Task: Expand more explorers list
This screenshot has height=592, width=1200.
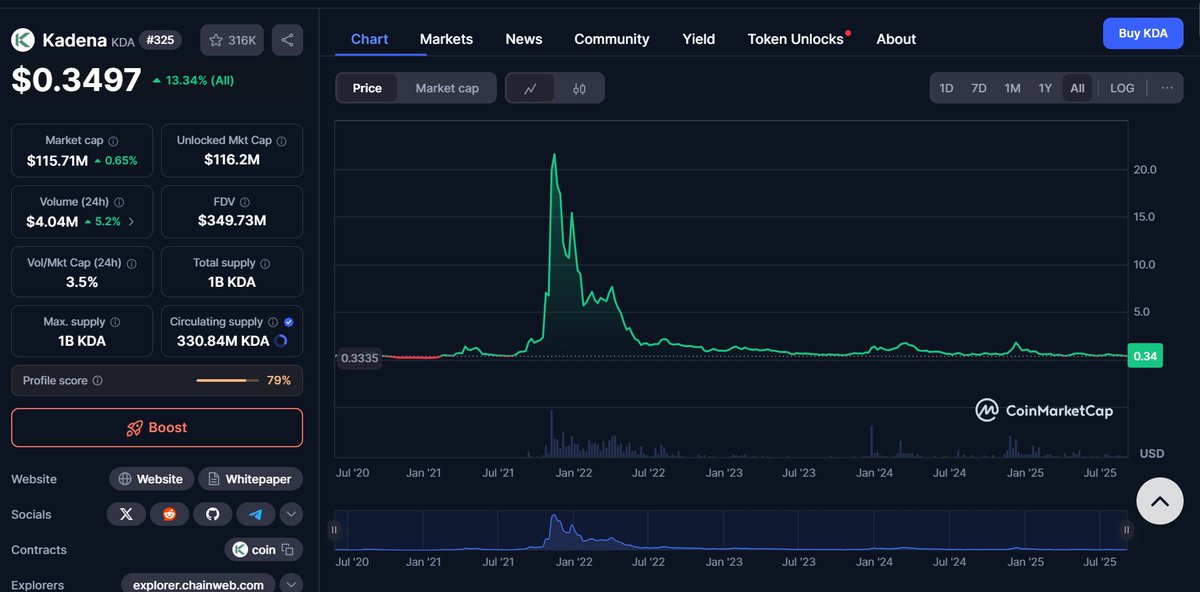Action: [291, 584]
